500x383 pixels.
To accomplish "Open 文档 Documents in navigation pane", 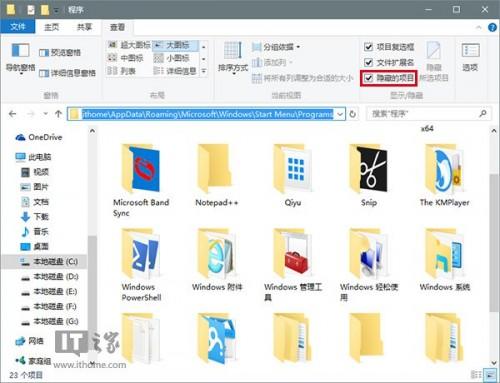I will [35, 202].
